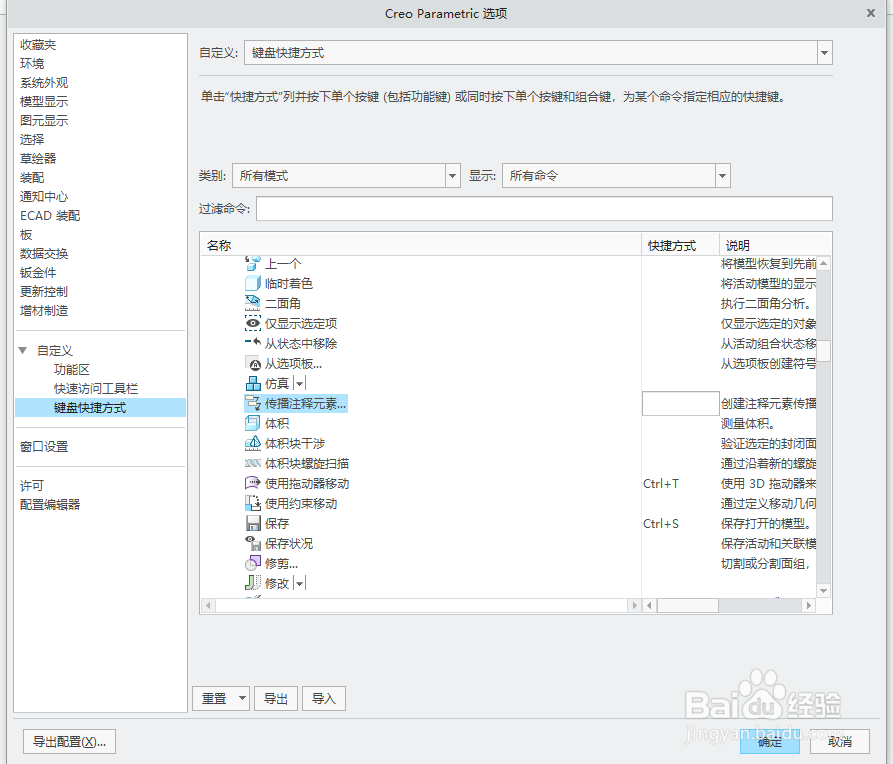Click the 仅显示选定项 eye icon
893x764 pixels.
[x=253, y=323]
